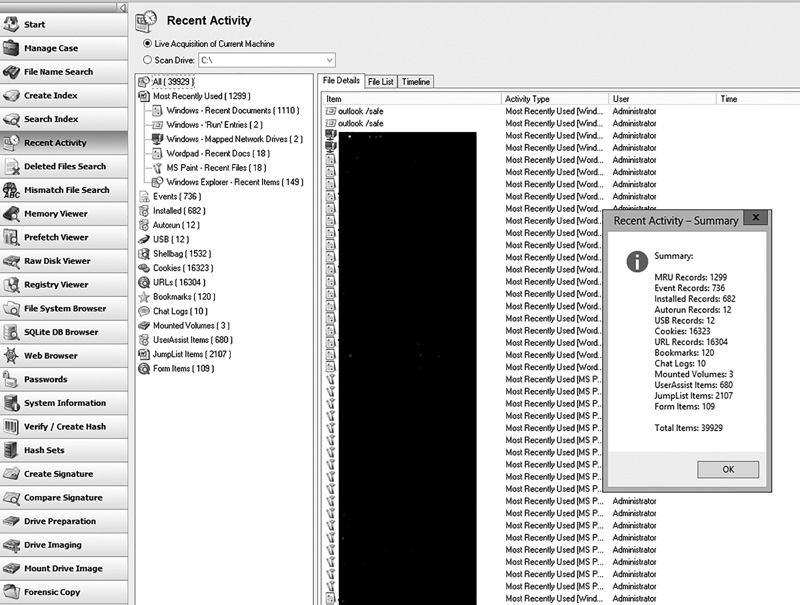The width and height of the screenshot is (800, 605).
Task: Select Most Recently Used ( 1299 ) node
Action: (202, 96)
